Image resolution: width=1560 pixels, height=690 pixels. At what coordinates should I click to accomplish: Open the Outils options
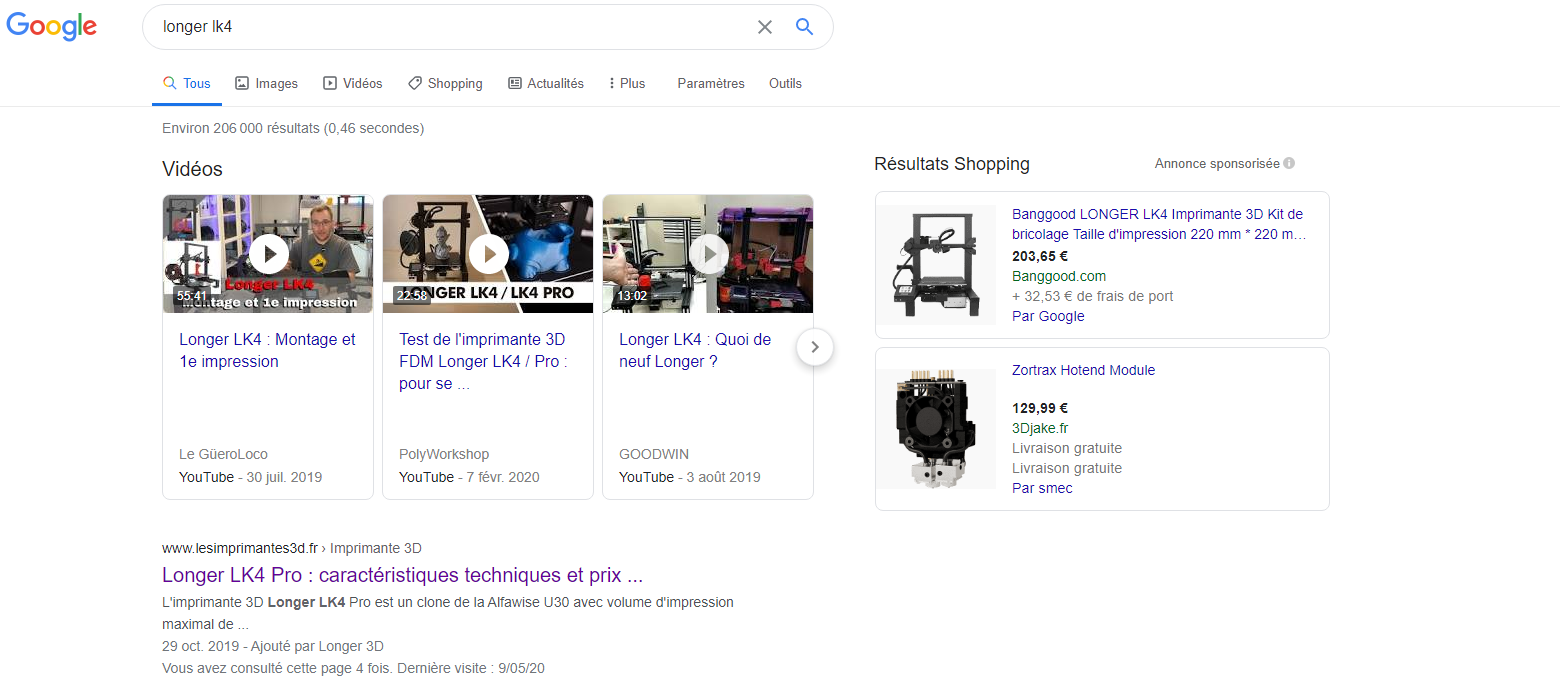click(785, 84)
